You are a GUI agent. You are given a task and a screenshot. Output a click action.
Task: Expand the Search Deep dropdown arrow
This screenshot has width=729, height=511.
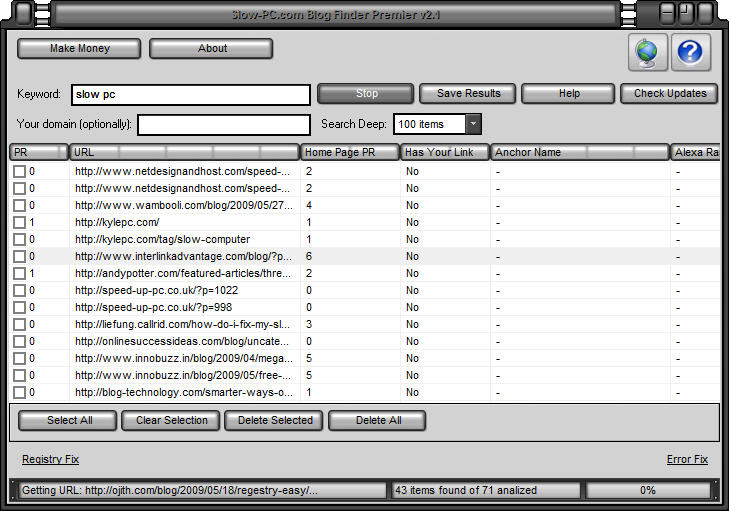473,124
